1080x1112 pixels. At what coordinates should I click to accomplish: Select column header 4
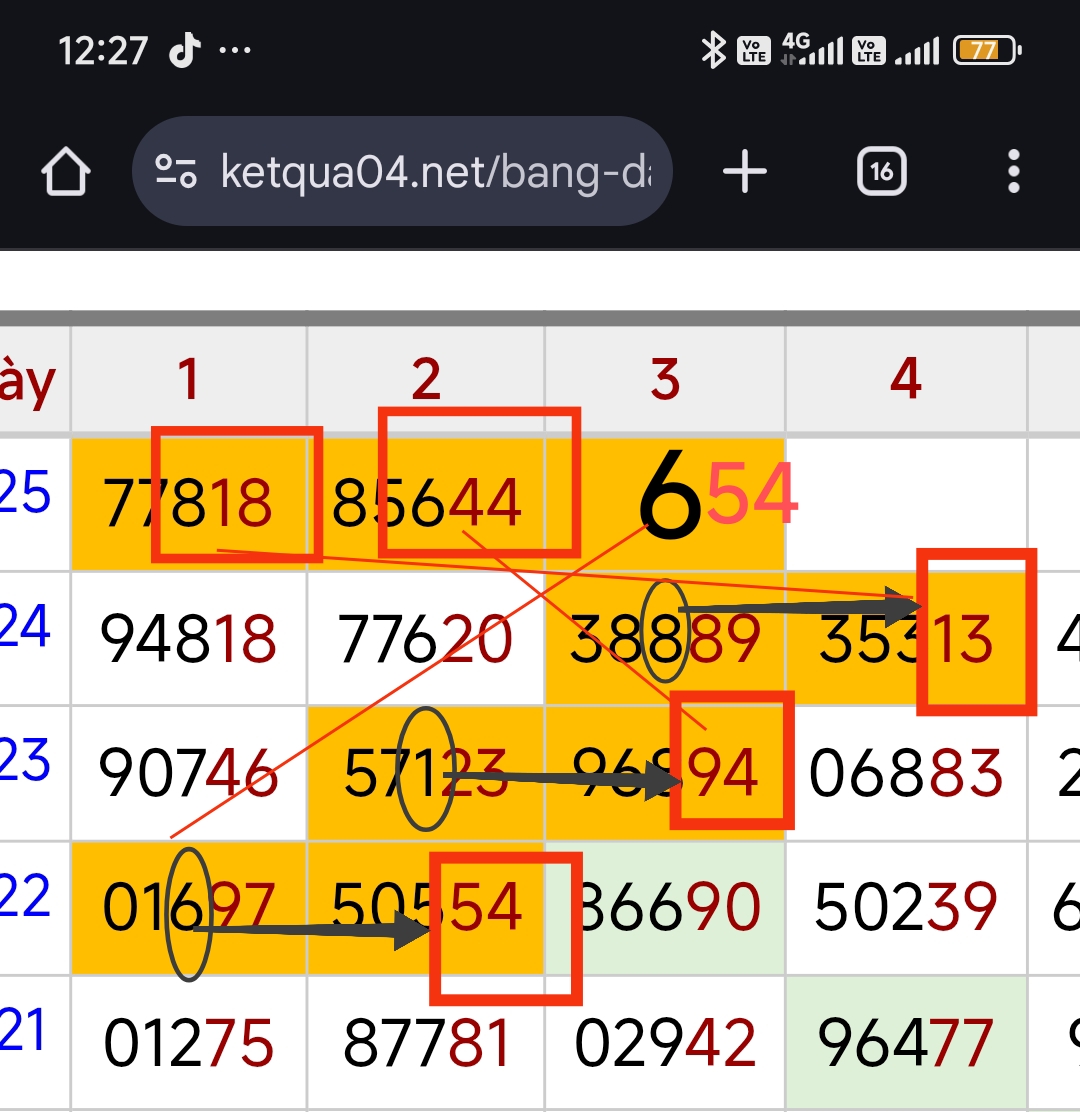point(906,379)
